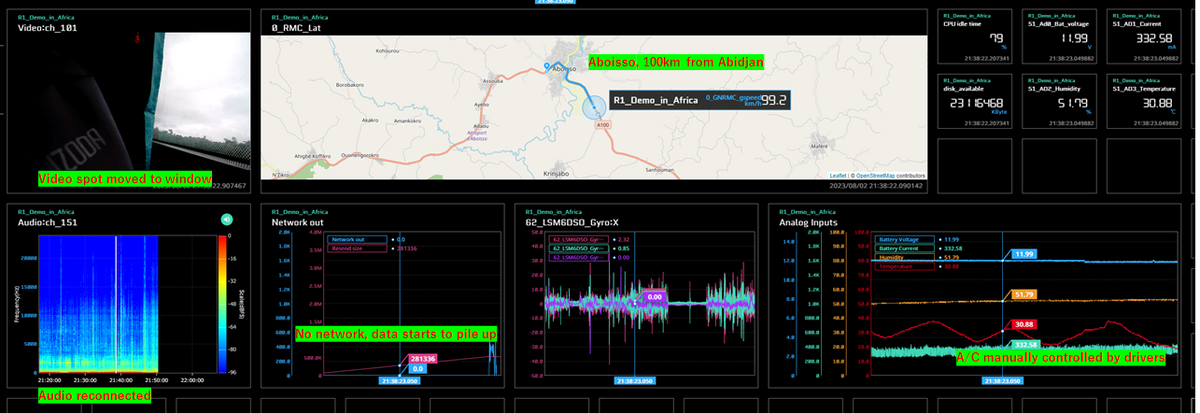Select the S1_Ad8_Bat_voltage value panel
The width and height of the screenshot is (1200, 413).
[x=1057, y=37]
